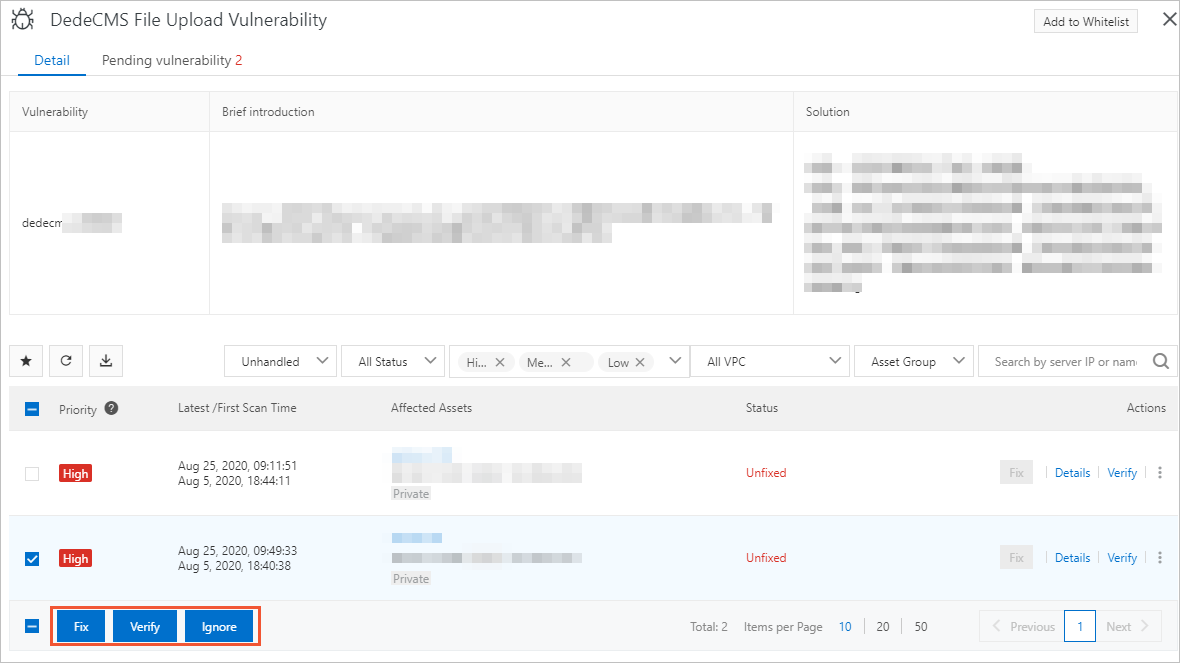Click the High badge in the 09:11:51 row

click(x=75, y=473)
